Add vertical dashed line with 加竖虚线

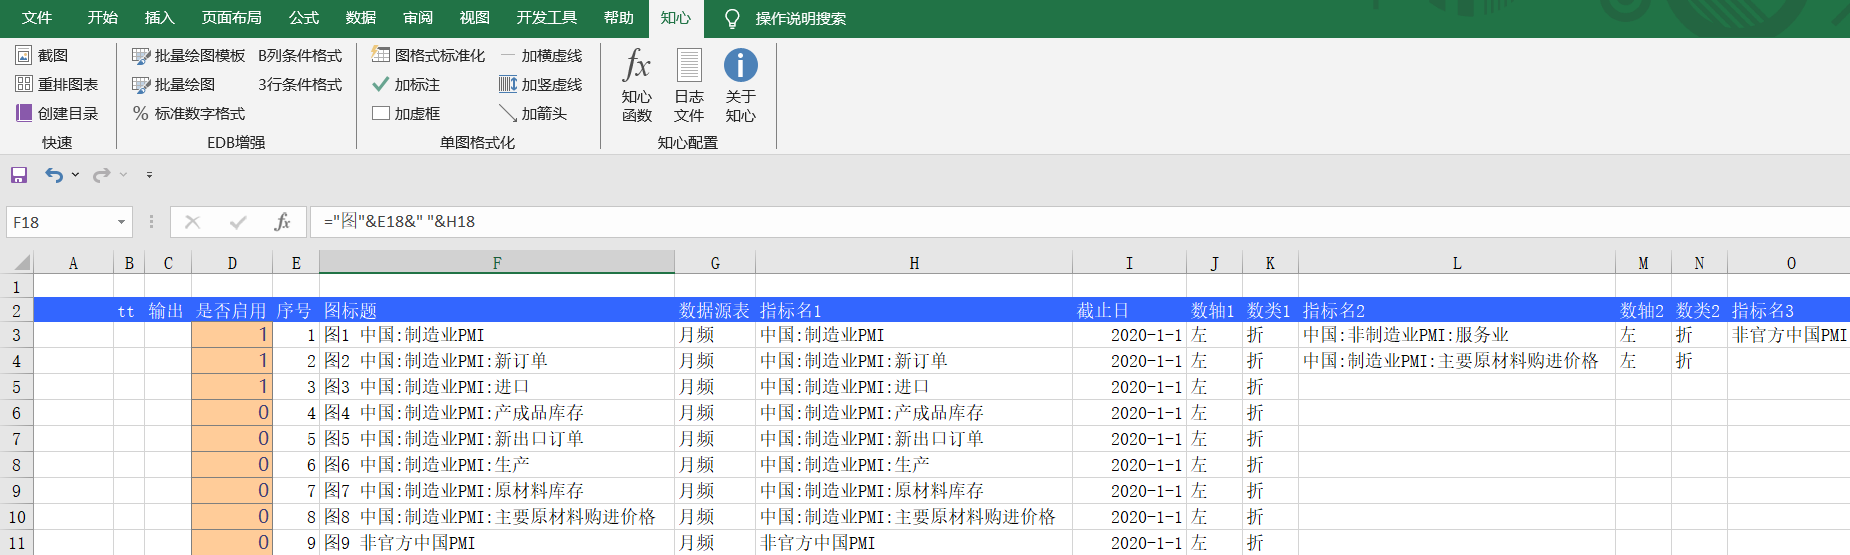[541, 85]
